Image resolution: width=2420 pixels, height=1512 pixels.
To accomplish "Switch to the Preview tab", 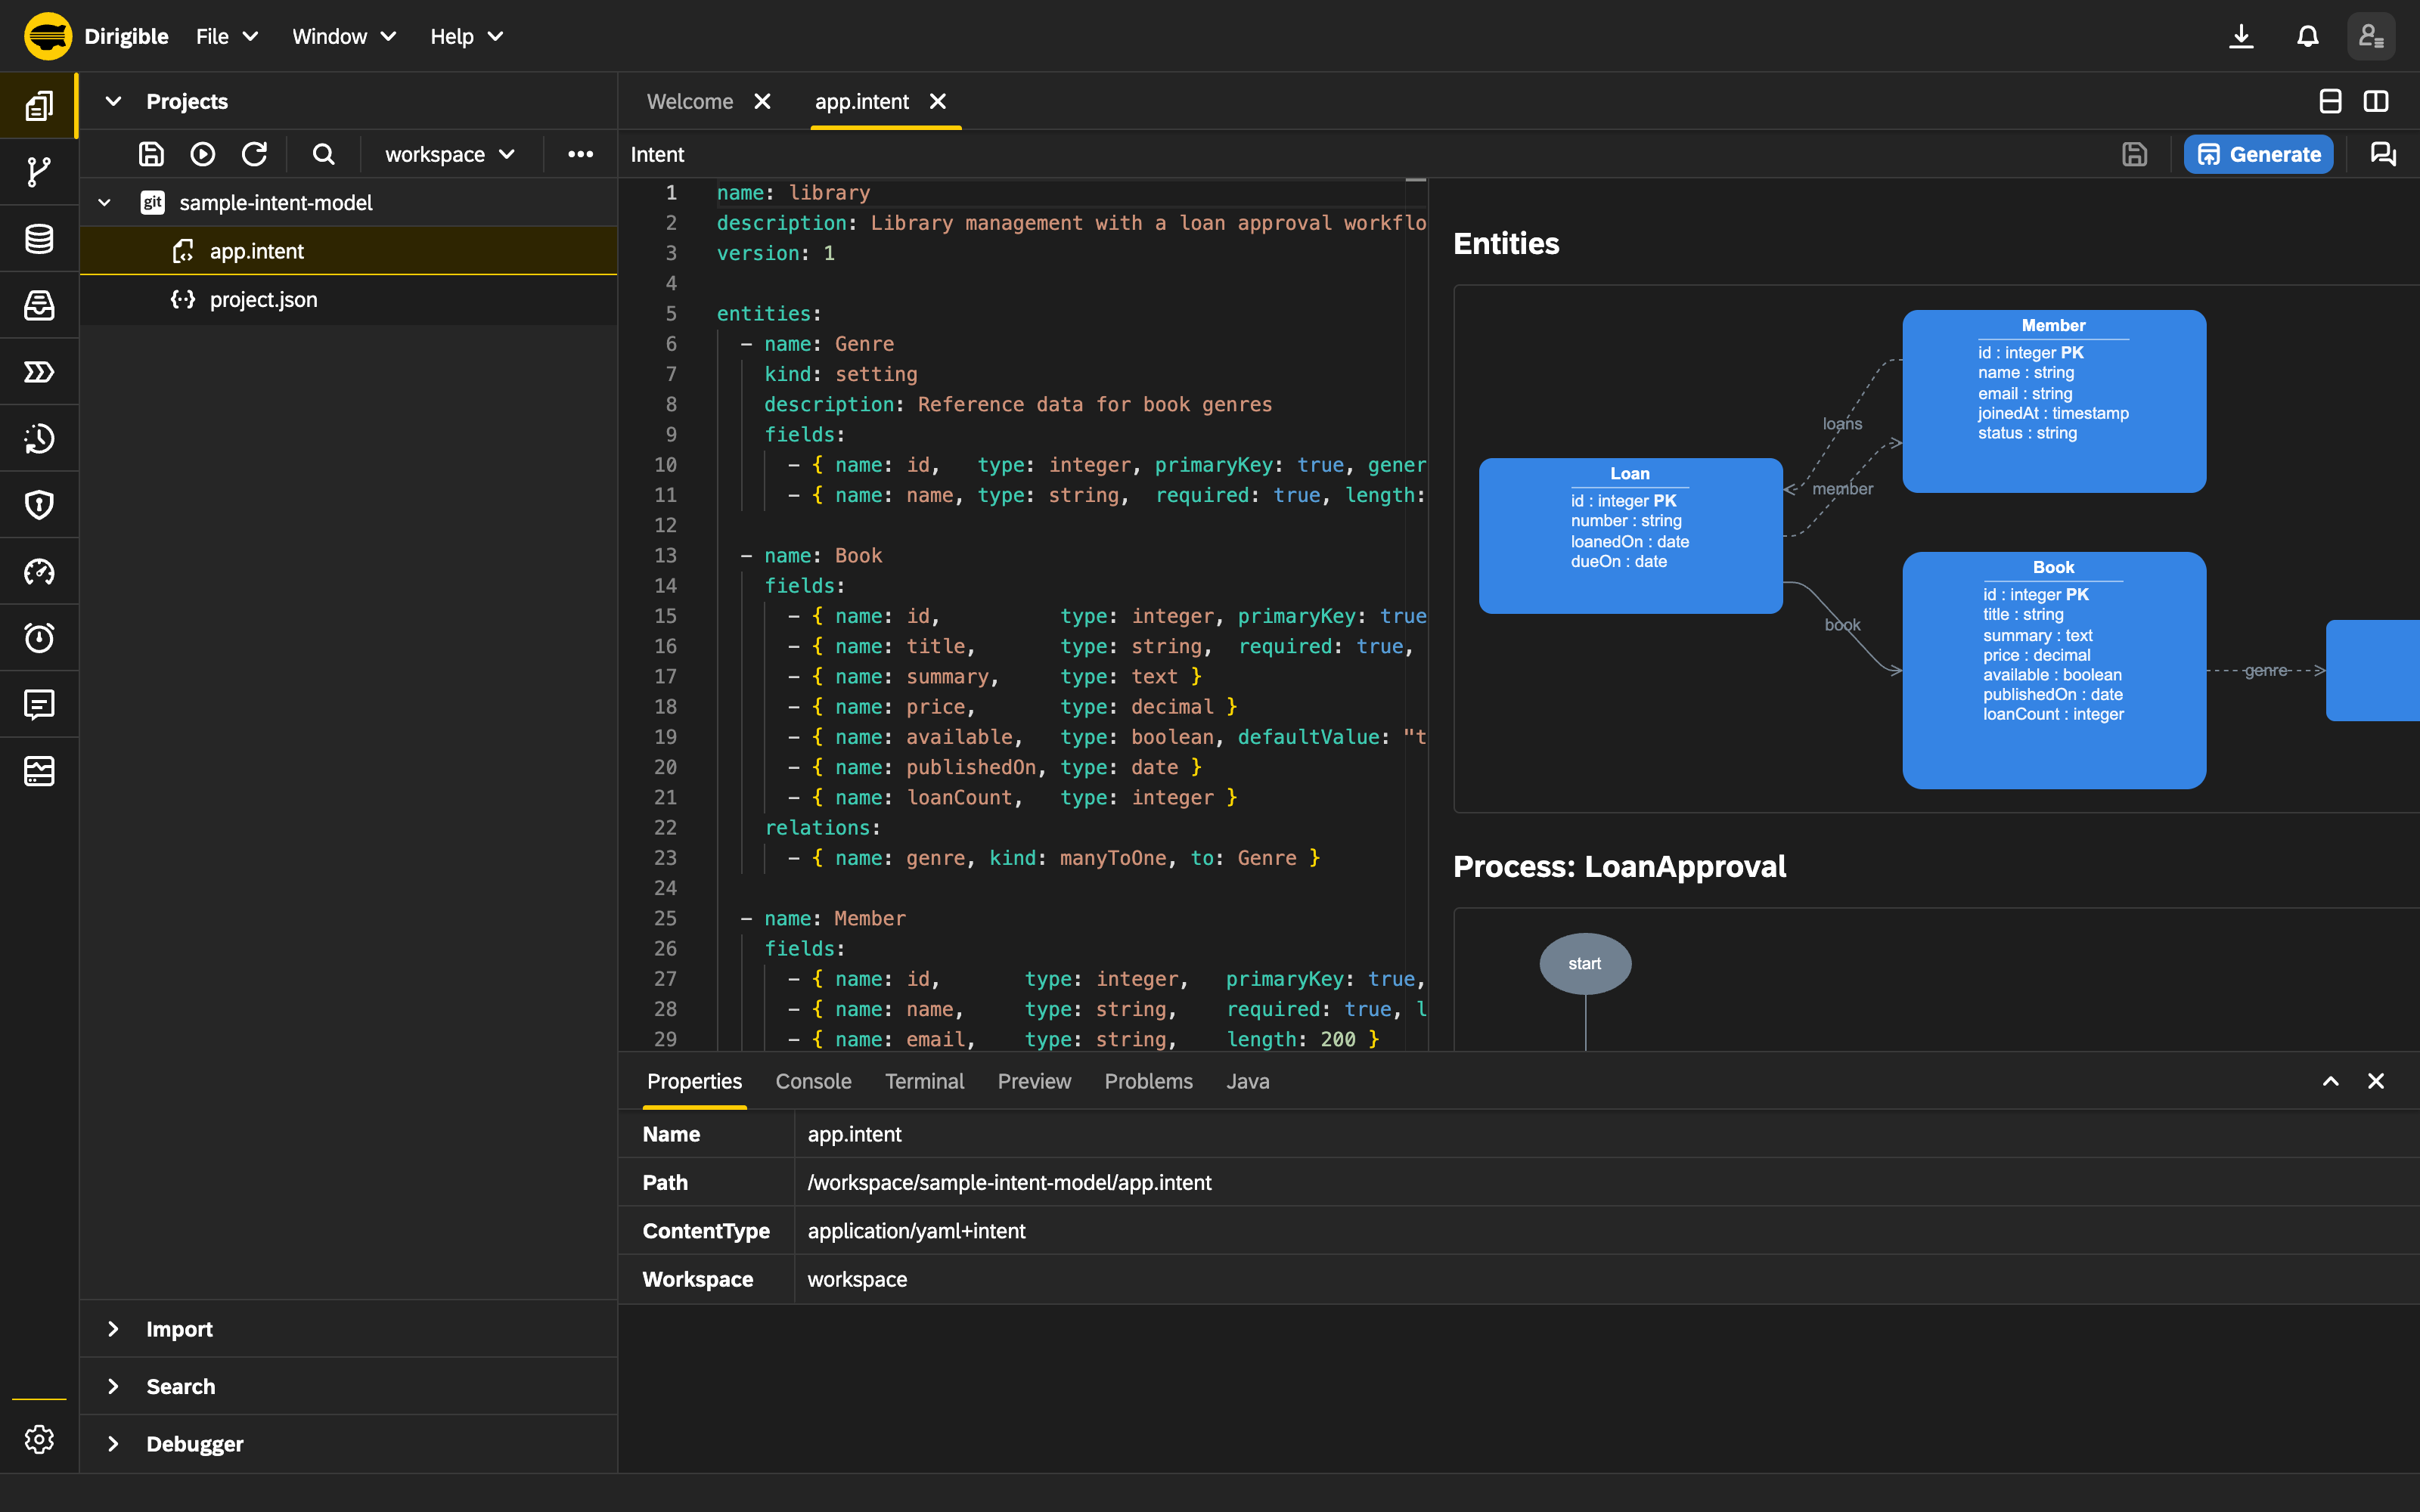I will pyautogui.click(x=1034, y=1081).
